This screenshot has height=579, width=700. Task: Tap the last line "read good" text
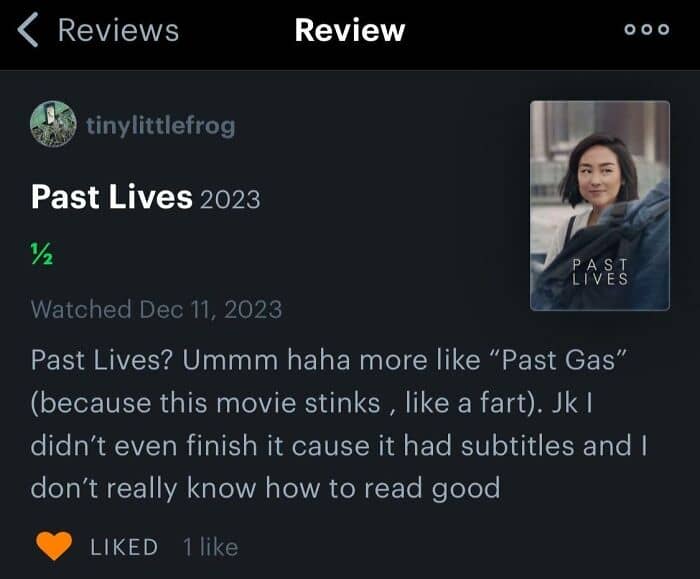(432, 488)
